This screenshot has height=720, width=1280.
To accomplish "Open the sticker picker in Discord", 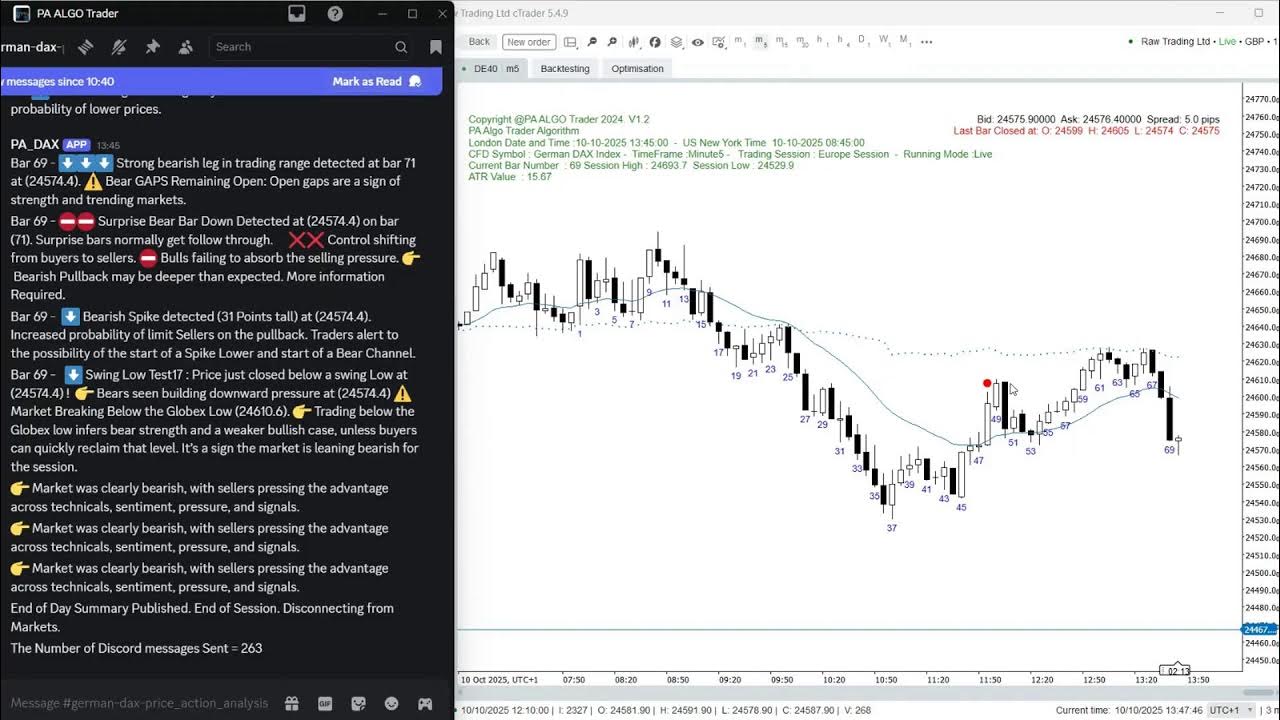I will tap(357, 703).
